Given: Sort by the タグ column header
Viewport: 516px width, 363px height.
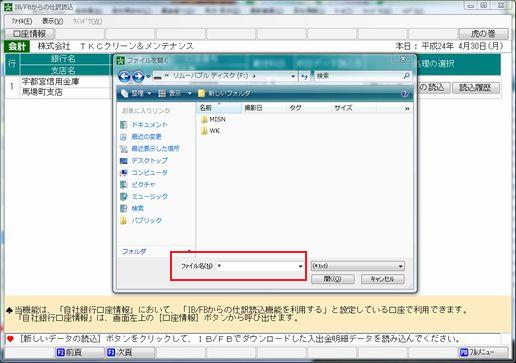Looking at the screenshot, I should click(308, 108).
